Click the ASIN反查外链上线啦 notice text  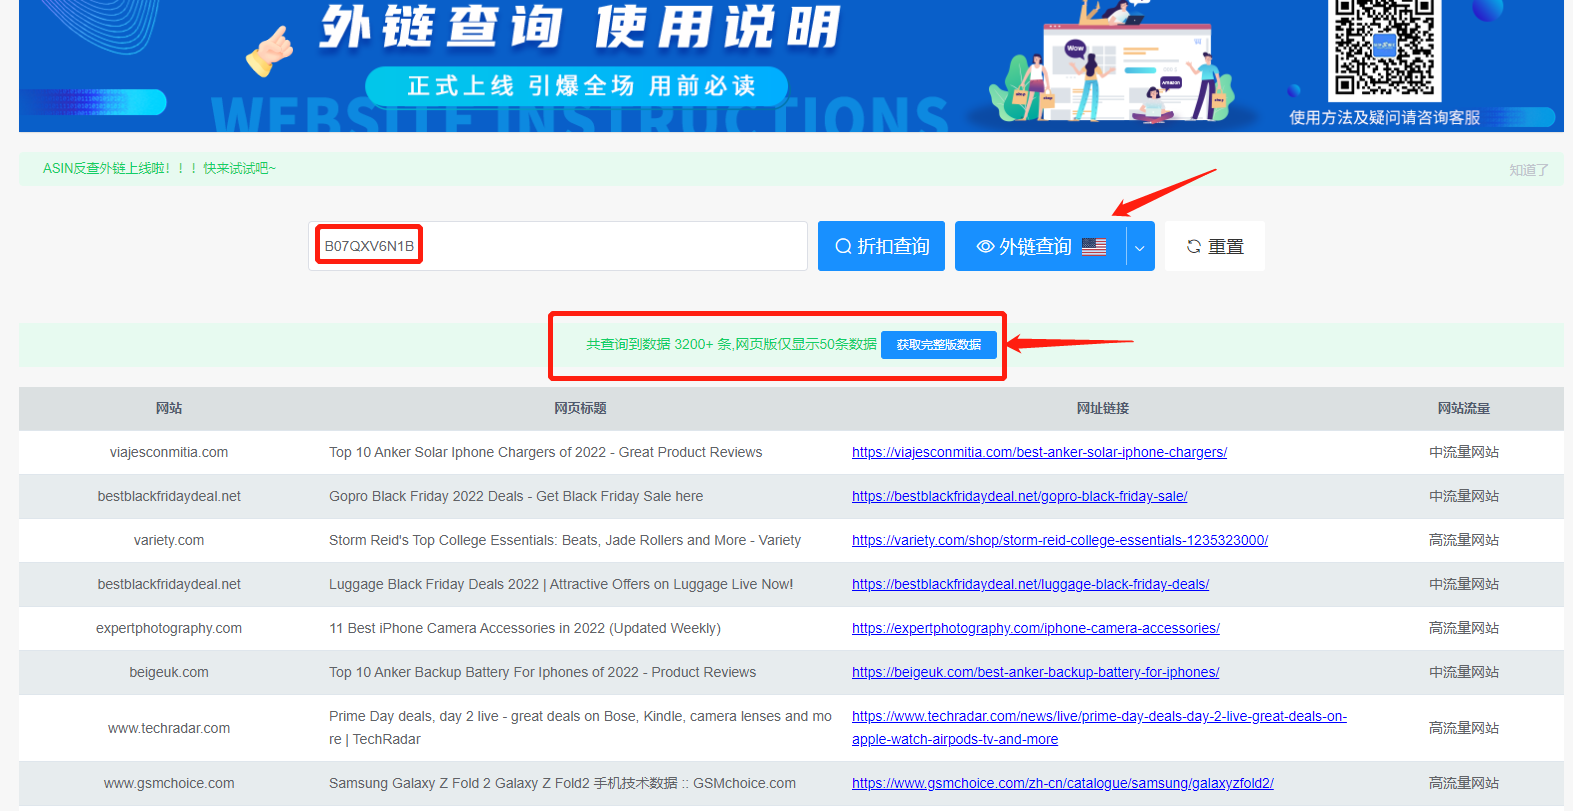pos(159,168)
